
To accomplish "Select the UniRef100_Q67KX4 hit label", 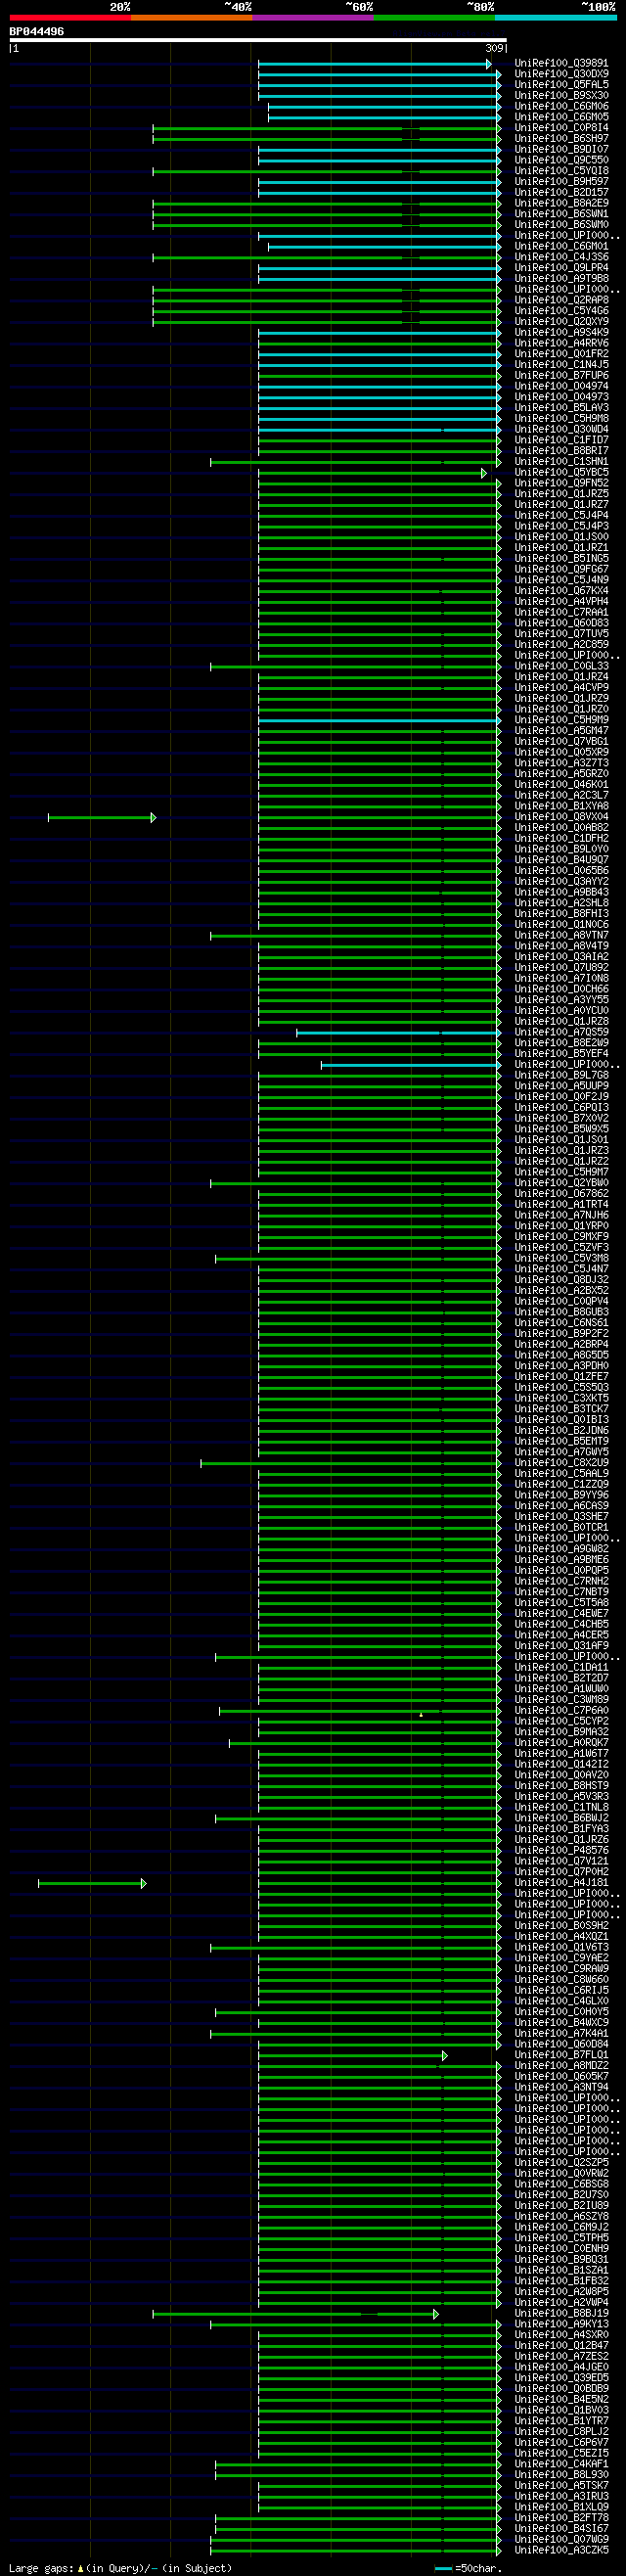I will (562, 591).
